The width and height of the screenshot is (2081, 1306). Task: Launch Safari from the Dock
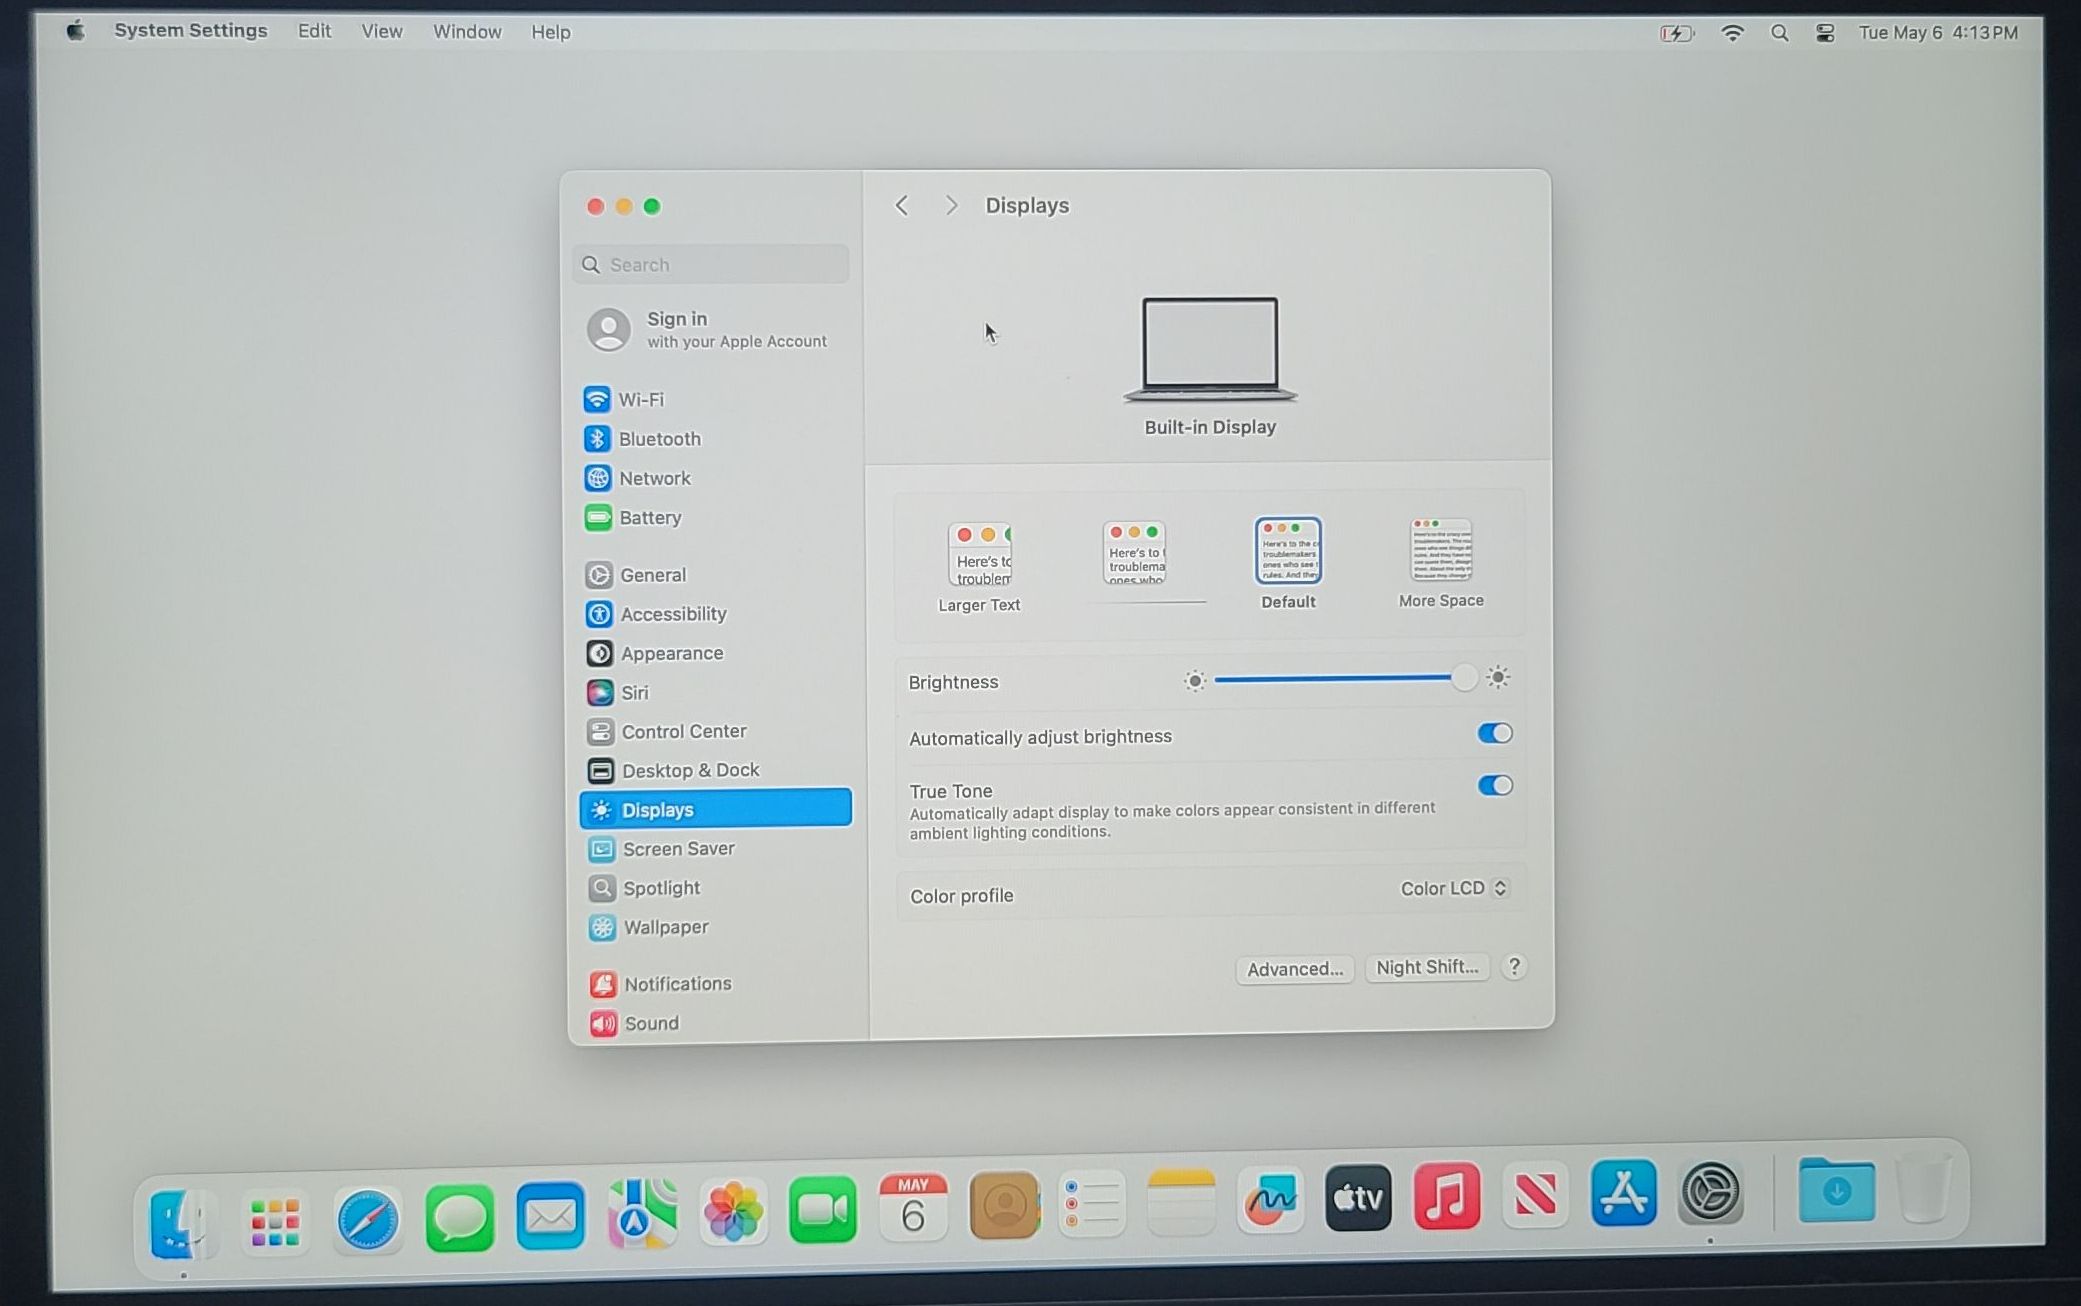coord(367,1219)
